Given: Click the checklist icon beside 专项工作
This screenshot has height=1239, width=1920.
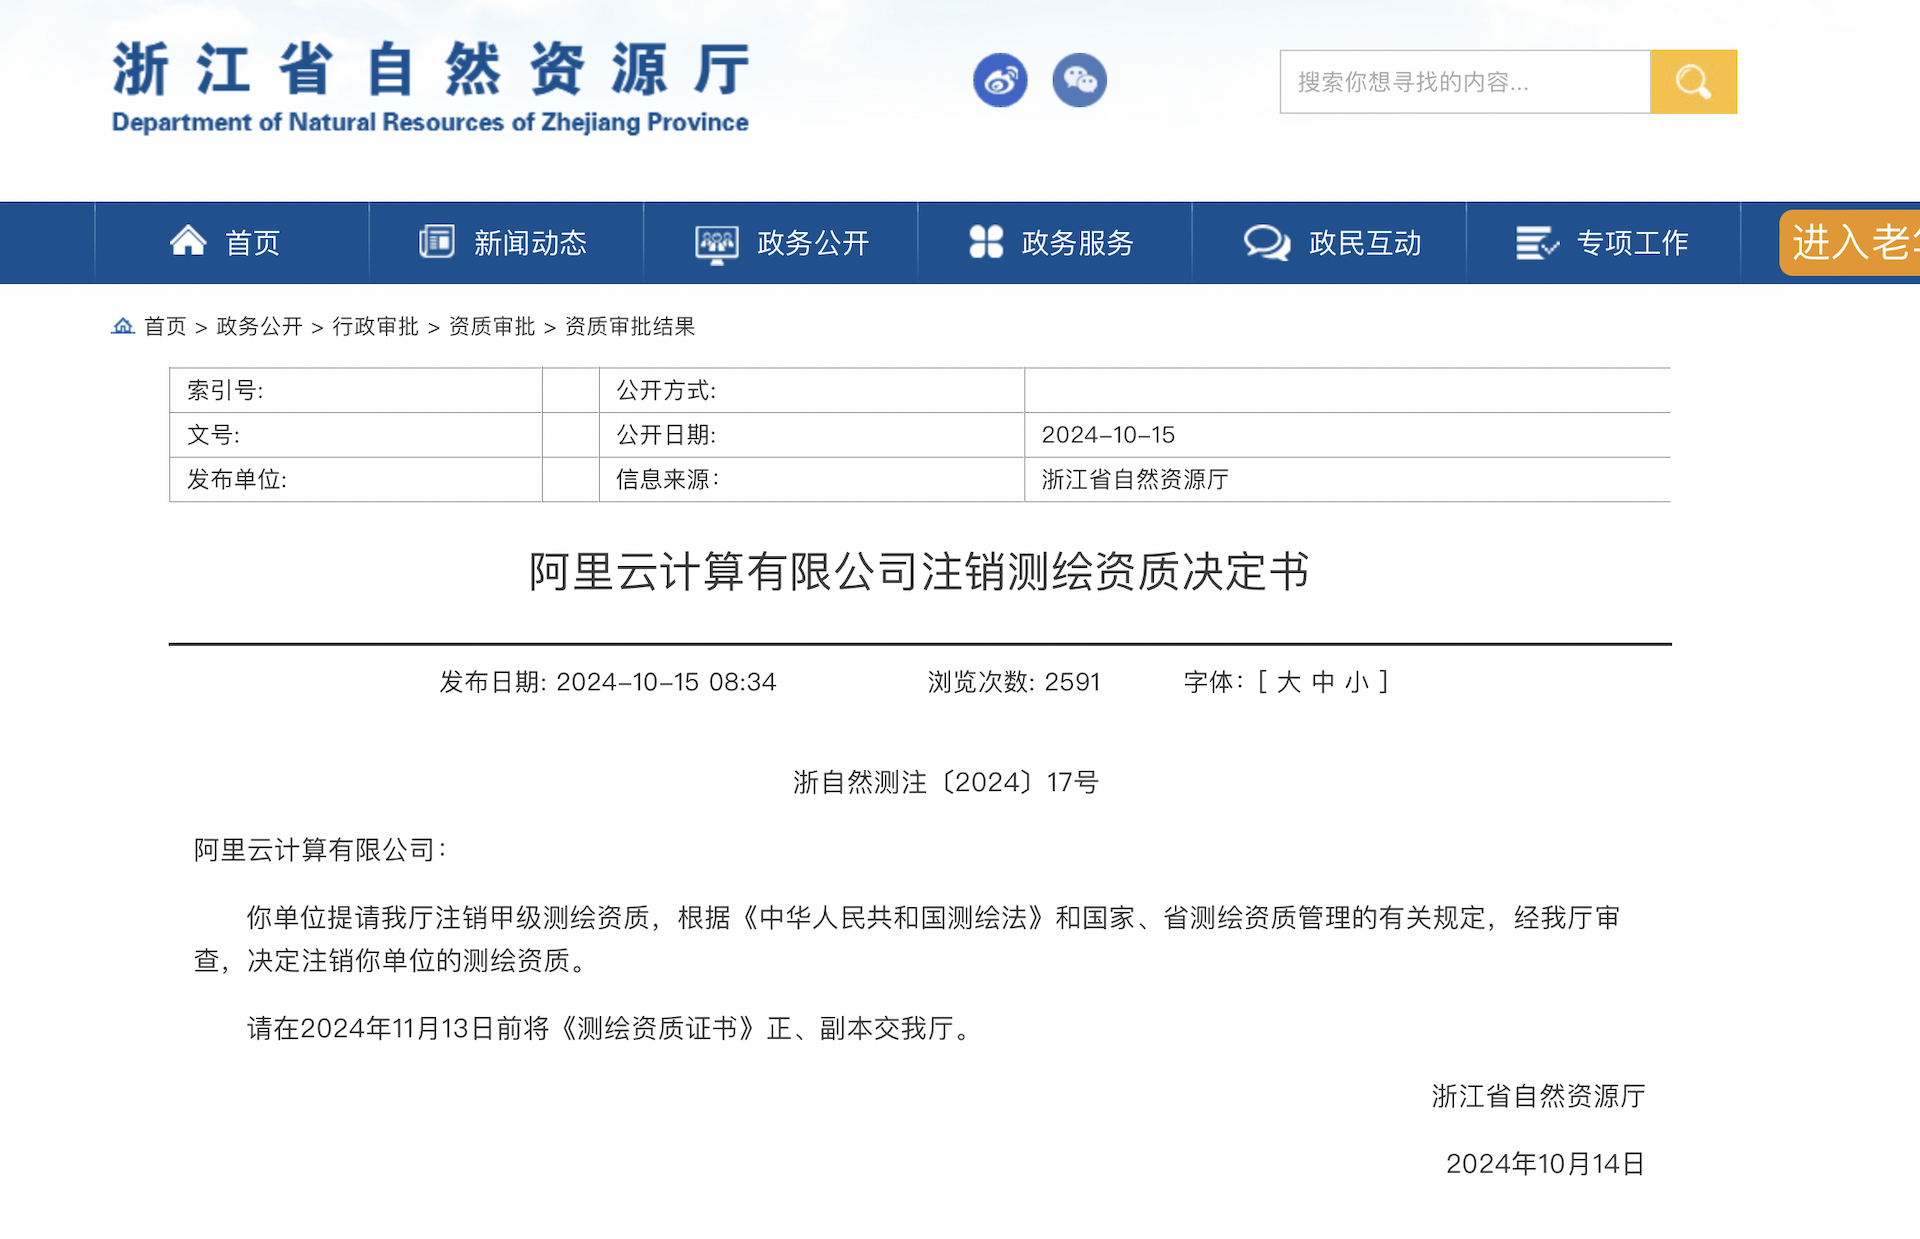Looking at the screenshot, I should coord(1536,242).
